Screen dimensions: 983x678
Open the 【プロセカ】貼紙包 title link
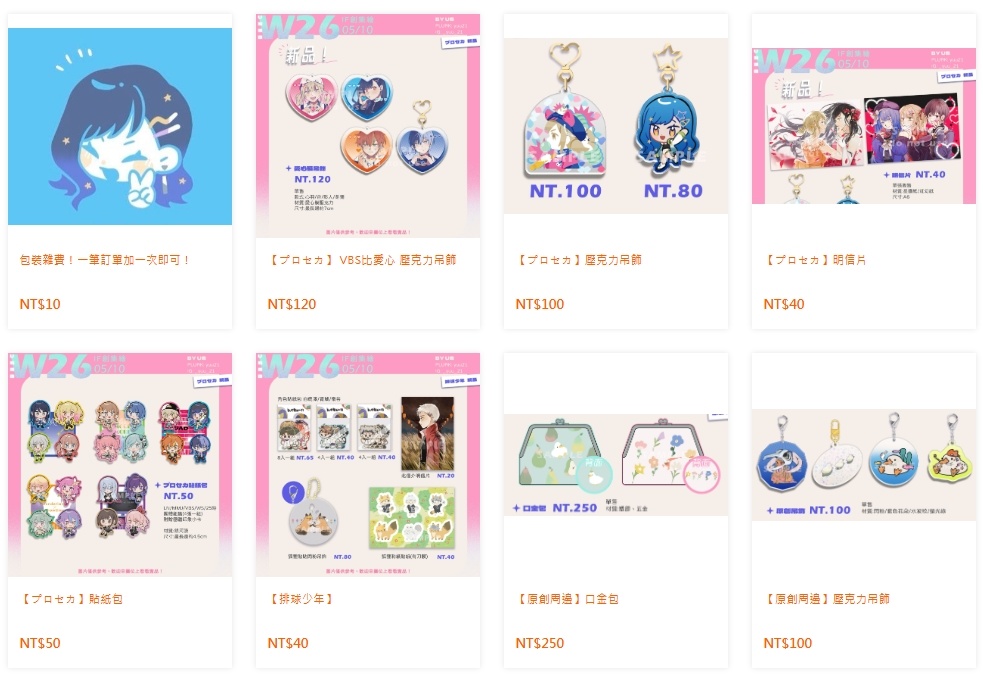(x=71, y=599)
